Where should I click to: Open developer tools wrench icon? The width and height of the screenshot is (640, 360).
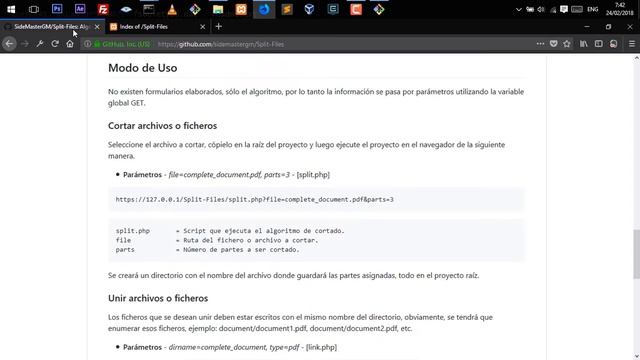click(40, 44)
